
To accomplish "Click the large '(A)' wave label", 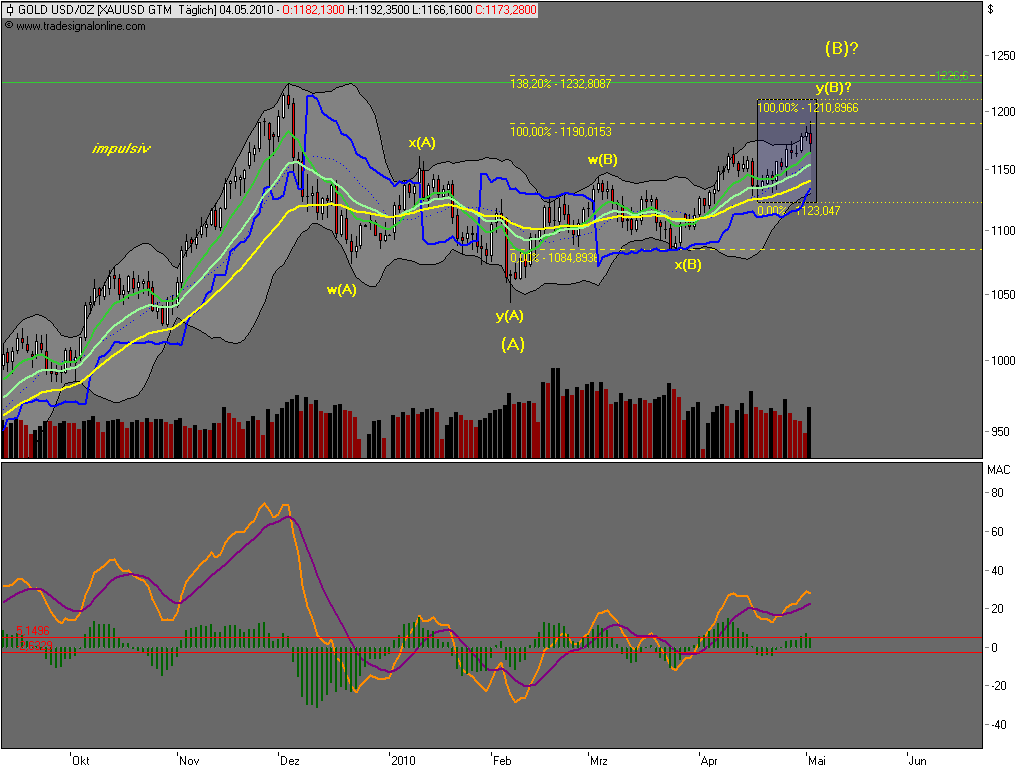I will click(x=513, y=344).
